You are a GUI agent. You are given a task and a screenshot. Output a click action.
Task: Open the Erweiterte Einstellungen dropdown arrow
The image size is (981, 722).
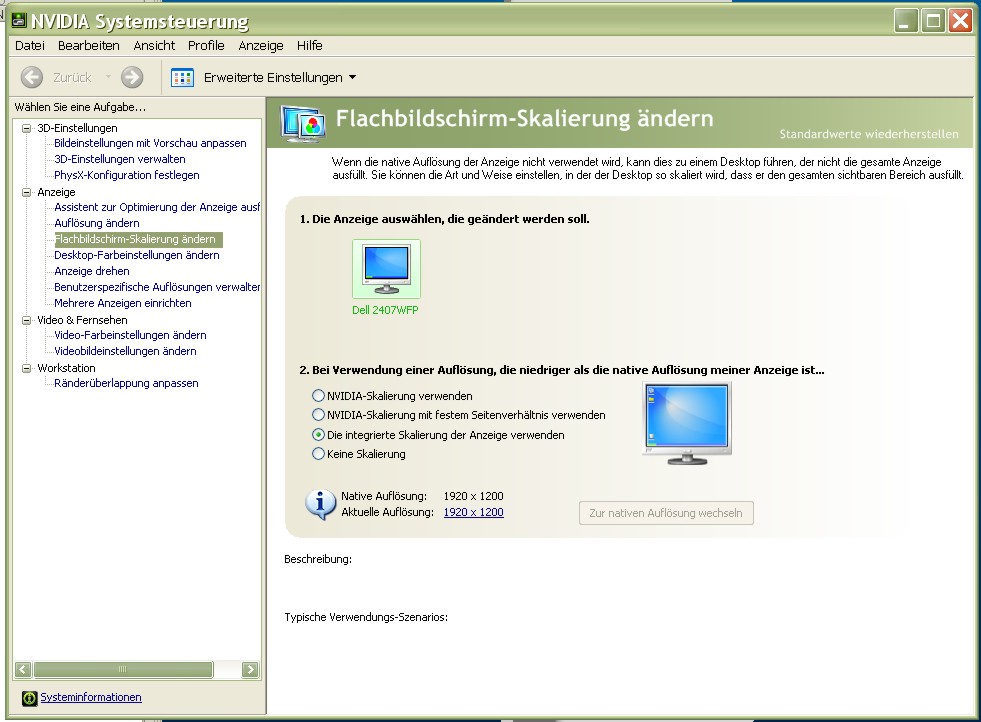click(x=352, y=78)
